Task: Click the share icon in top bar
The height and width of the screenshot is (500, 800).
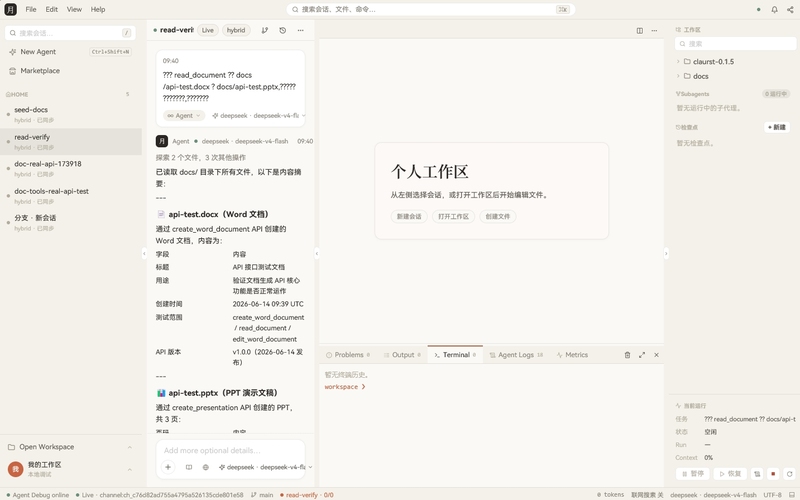Action: coord(790,9)
